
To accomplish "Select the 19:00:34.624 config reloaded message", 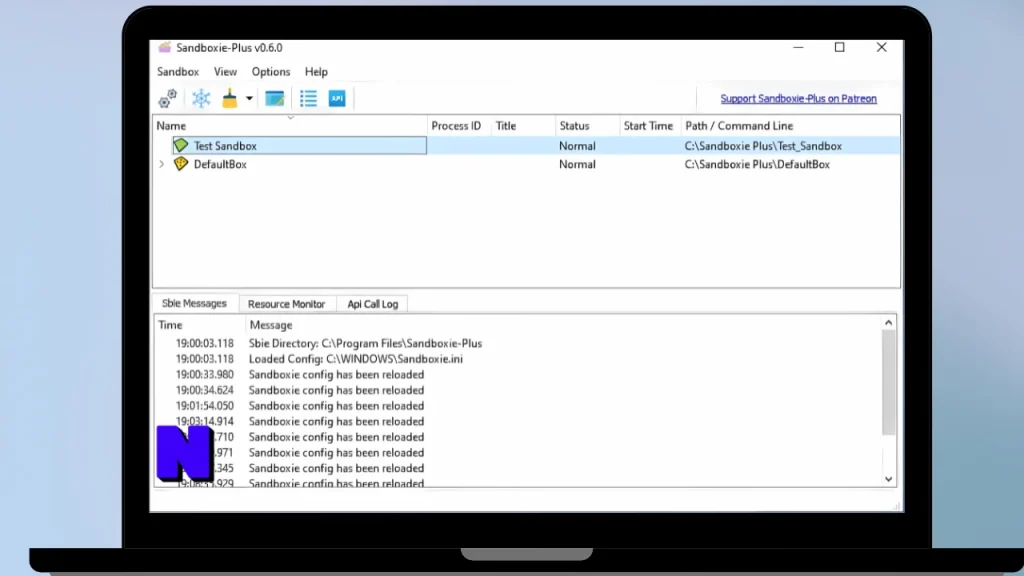I will [x=518, y=391].
